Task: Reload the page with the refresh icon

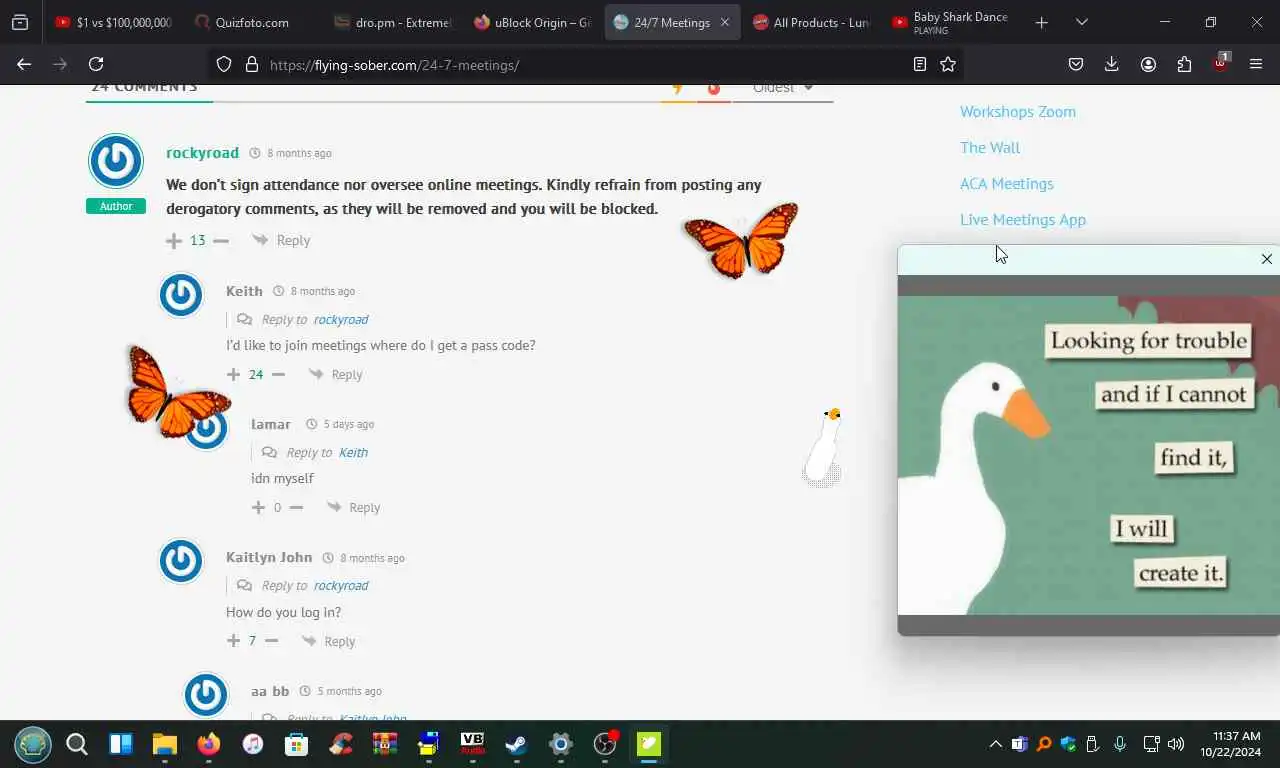Action: 96,64
